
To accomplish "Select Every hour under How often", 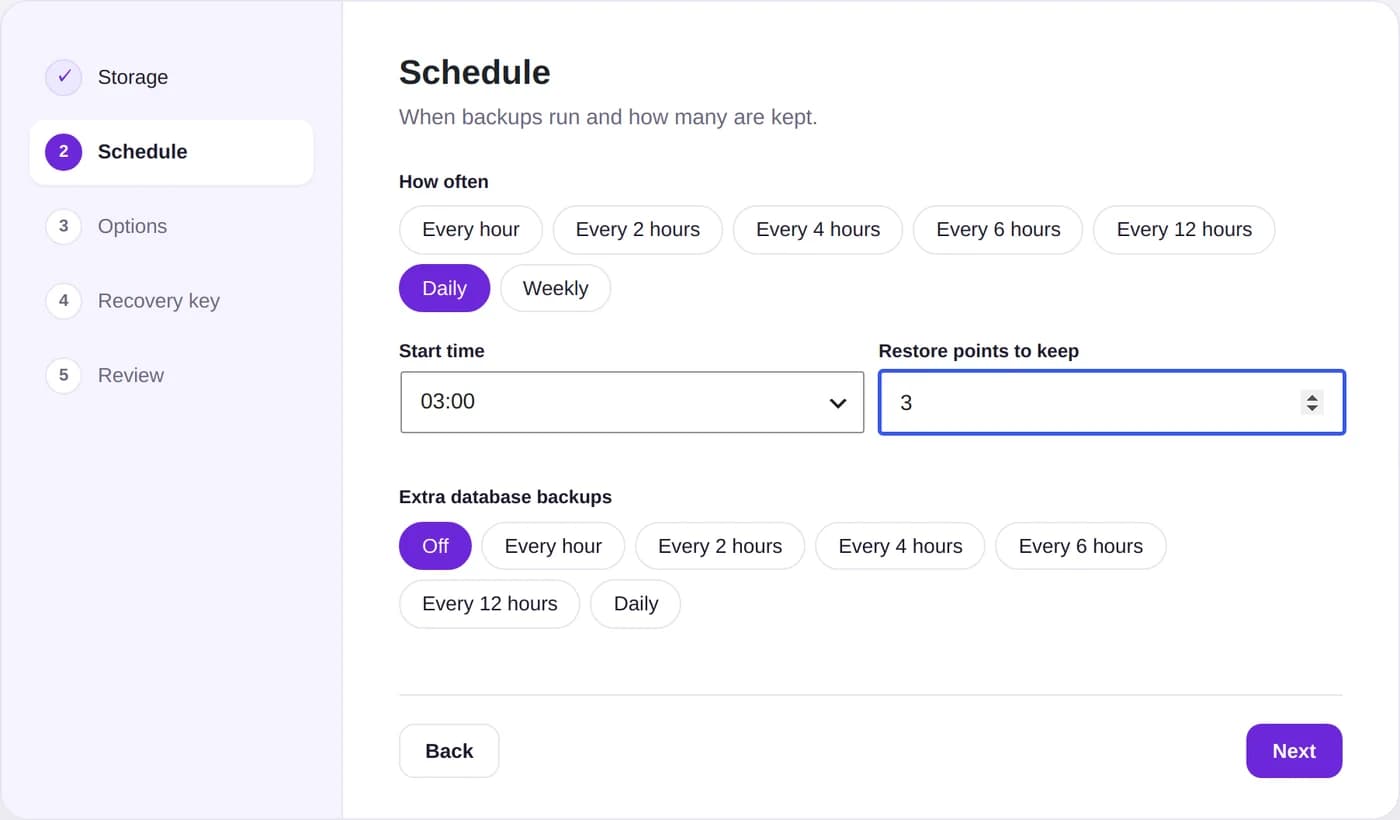I will click(x=471, y=230).
